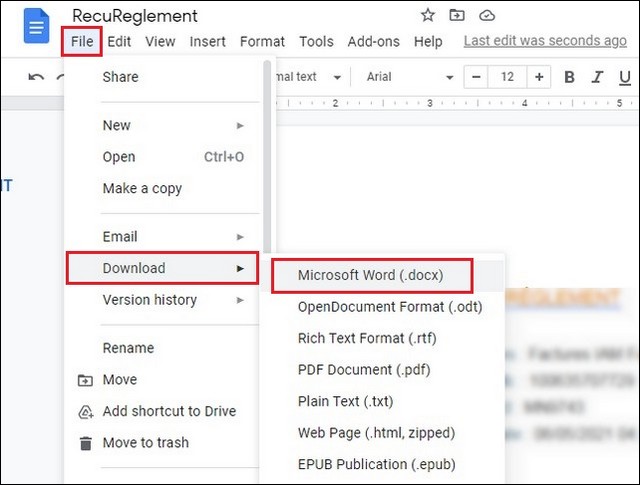Image resolution: width=640 pixels, height=485 pixels.
Task: Open the Tools menu
Action: click(316, 41)
